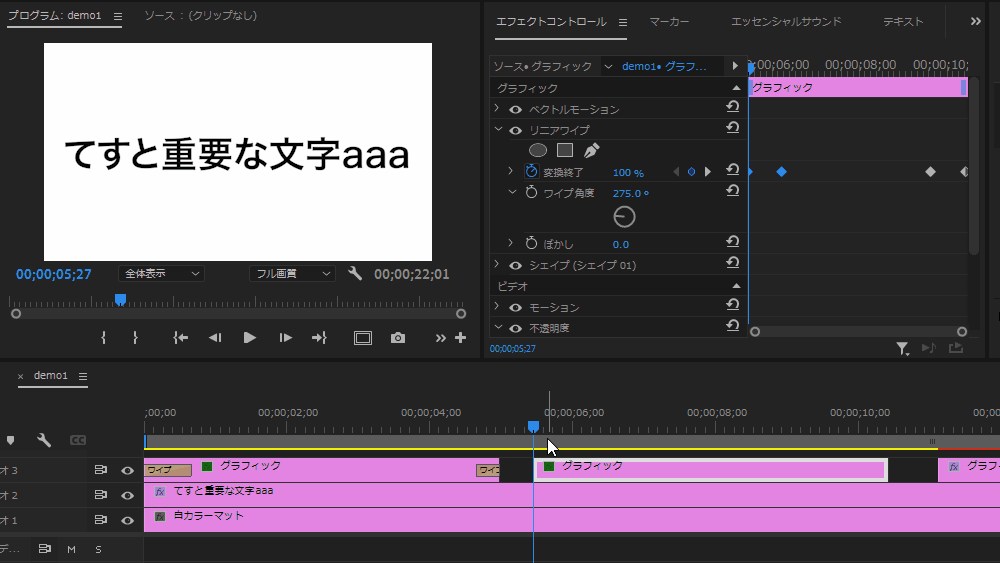
Task: Reset the シェイプ (シェイプ 01) effect
Action: click(732, 263)
